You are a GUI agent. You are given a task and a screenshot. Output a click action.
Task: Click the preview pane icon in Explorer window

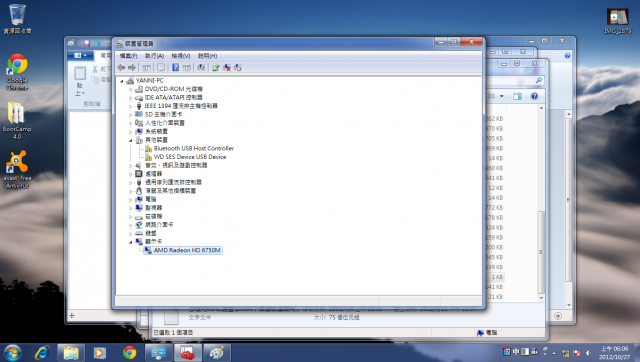point(517,96)
